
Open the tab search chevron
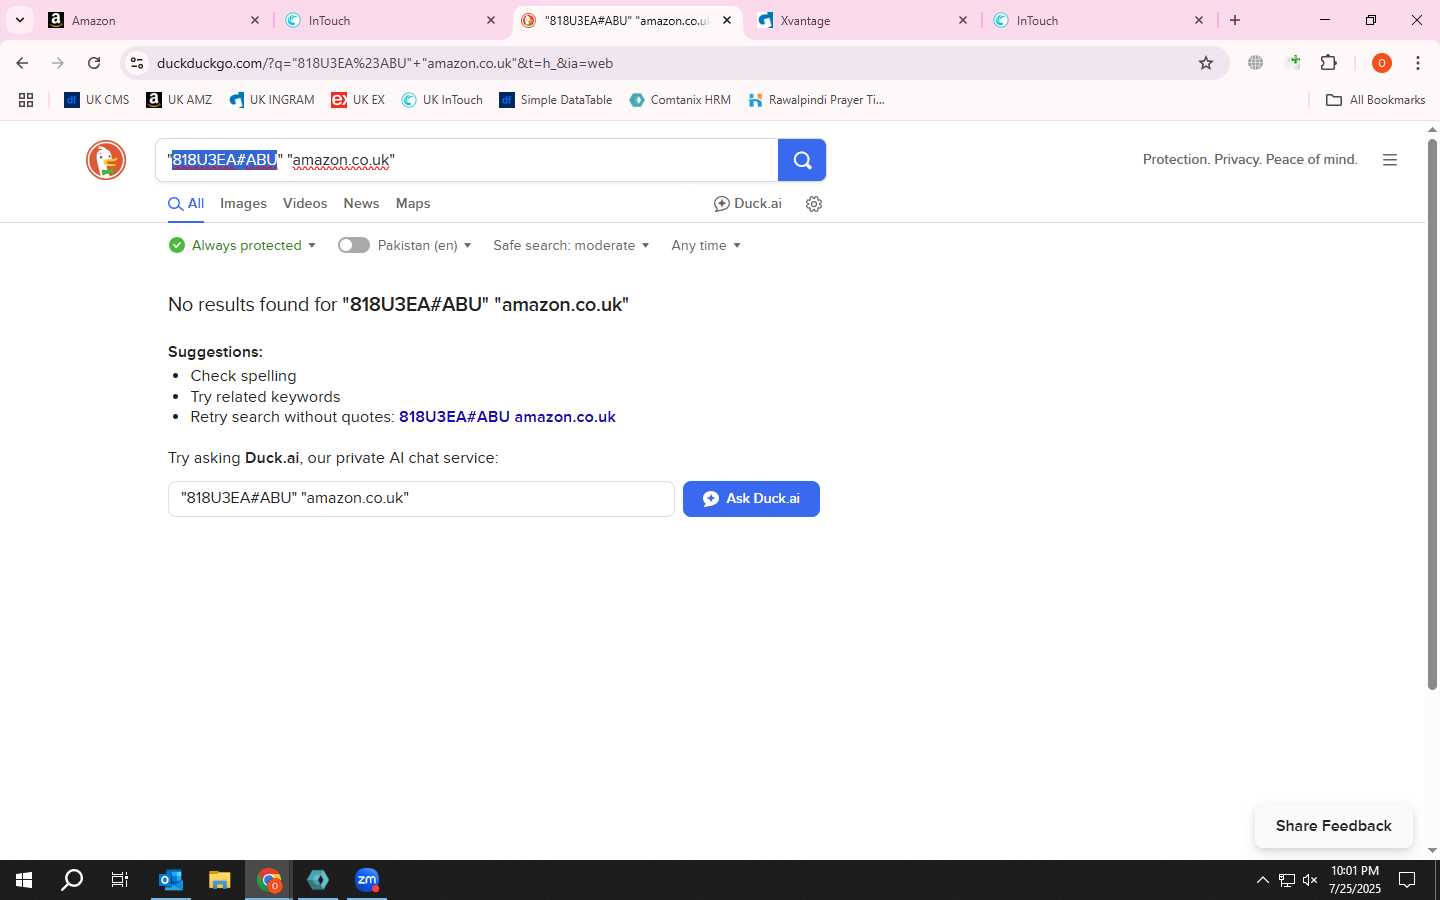(19, 20)
